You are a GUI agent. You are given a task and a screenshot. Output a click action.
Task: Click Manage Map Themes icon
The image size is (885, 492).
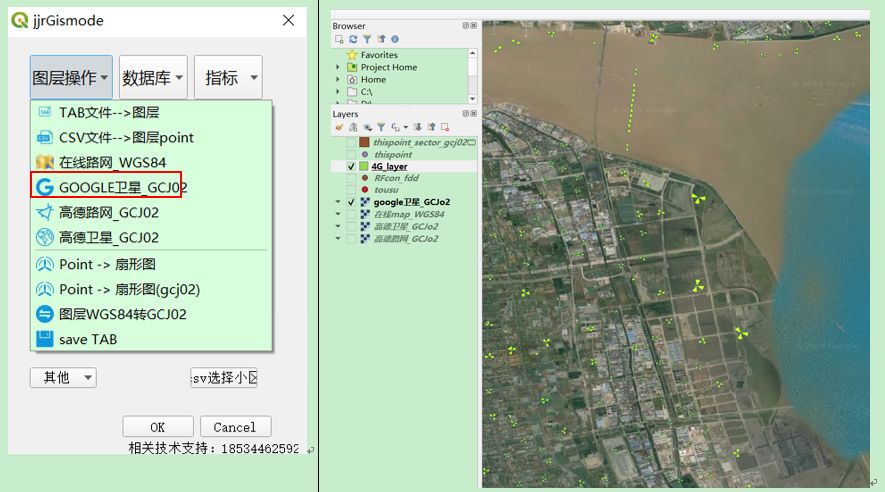point(367,127)
